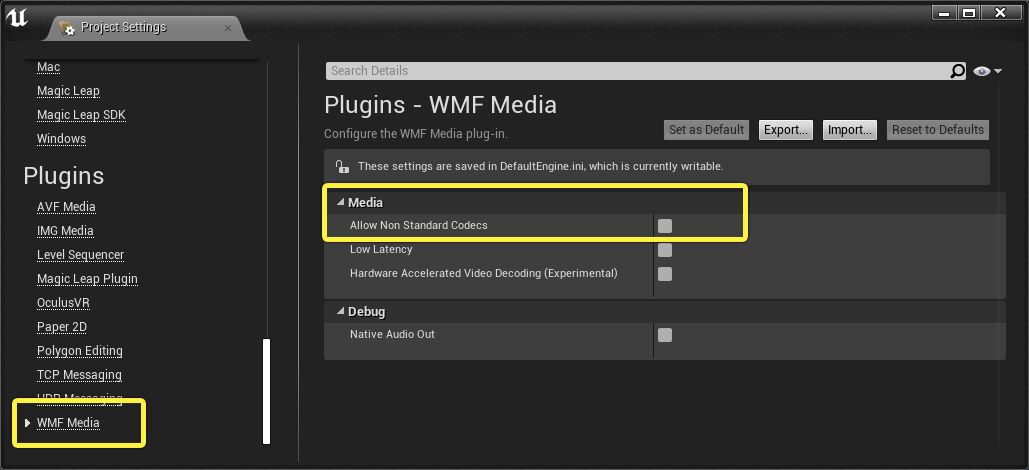Click the Export... button

point(786,129)
